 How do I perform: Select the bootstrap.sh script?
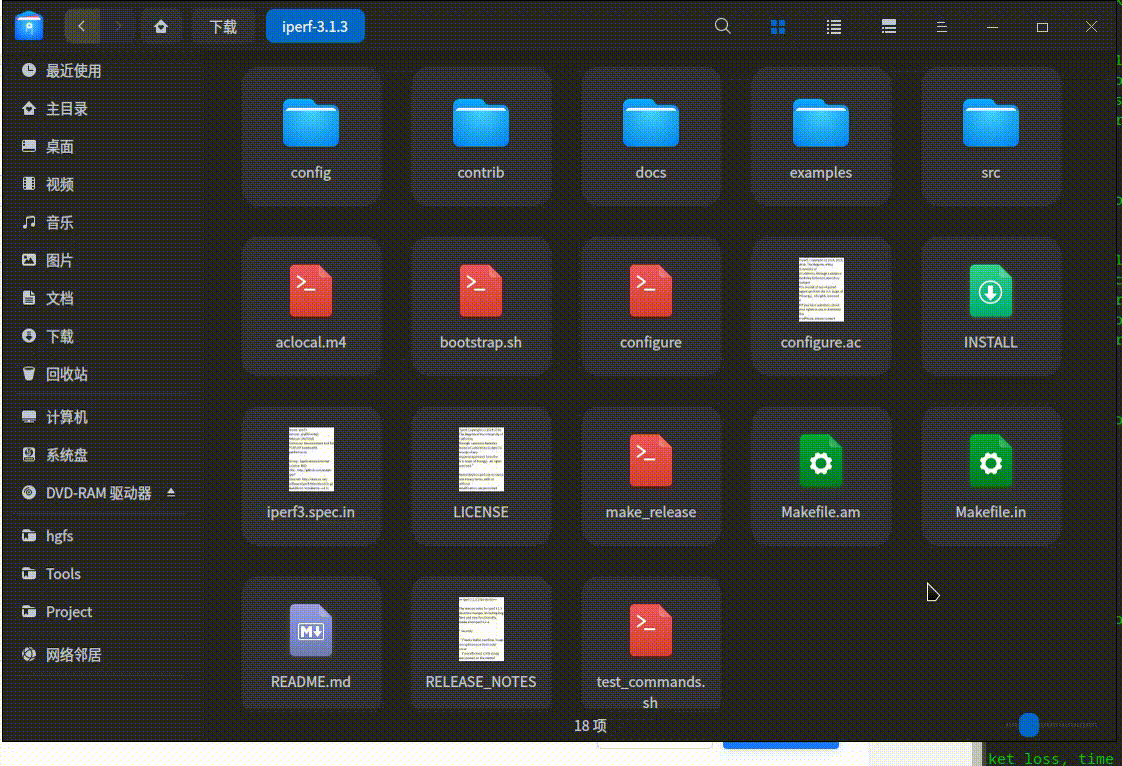(481, 306)
